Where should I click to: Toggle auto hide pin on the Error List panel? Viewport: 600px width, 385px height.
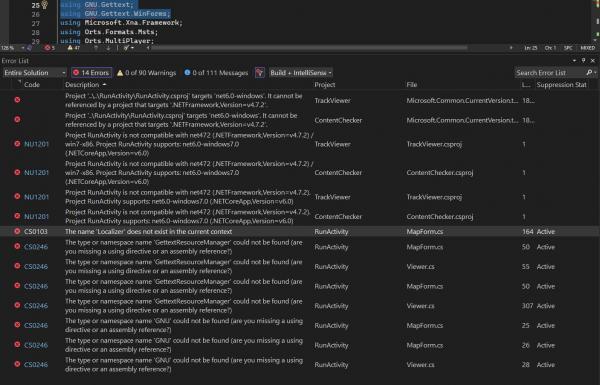click(583, 60)
